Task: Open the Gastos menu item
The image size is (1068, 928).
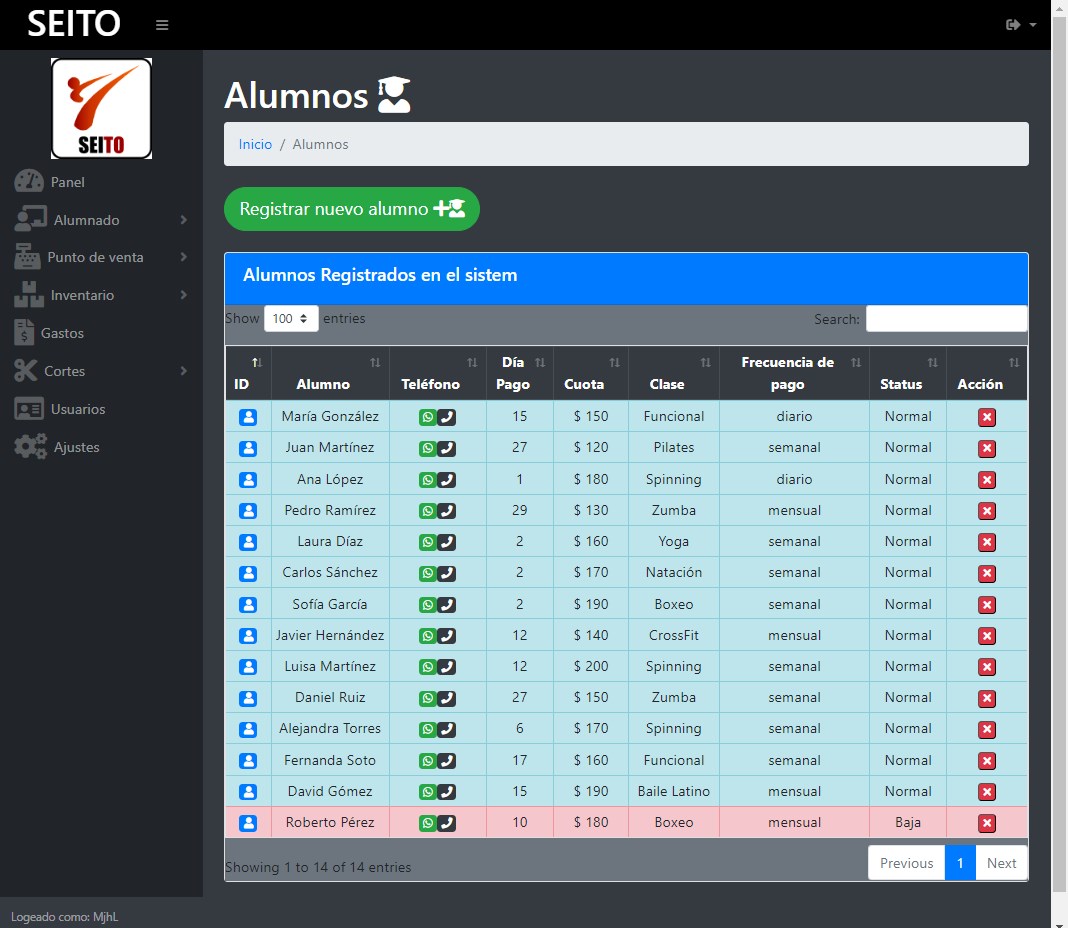Action: (x=62, y=333)
